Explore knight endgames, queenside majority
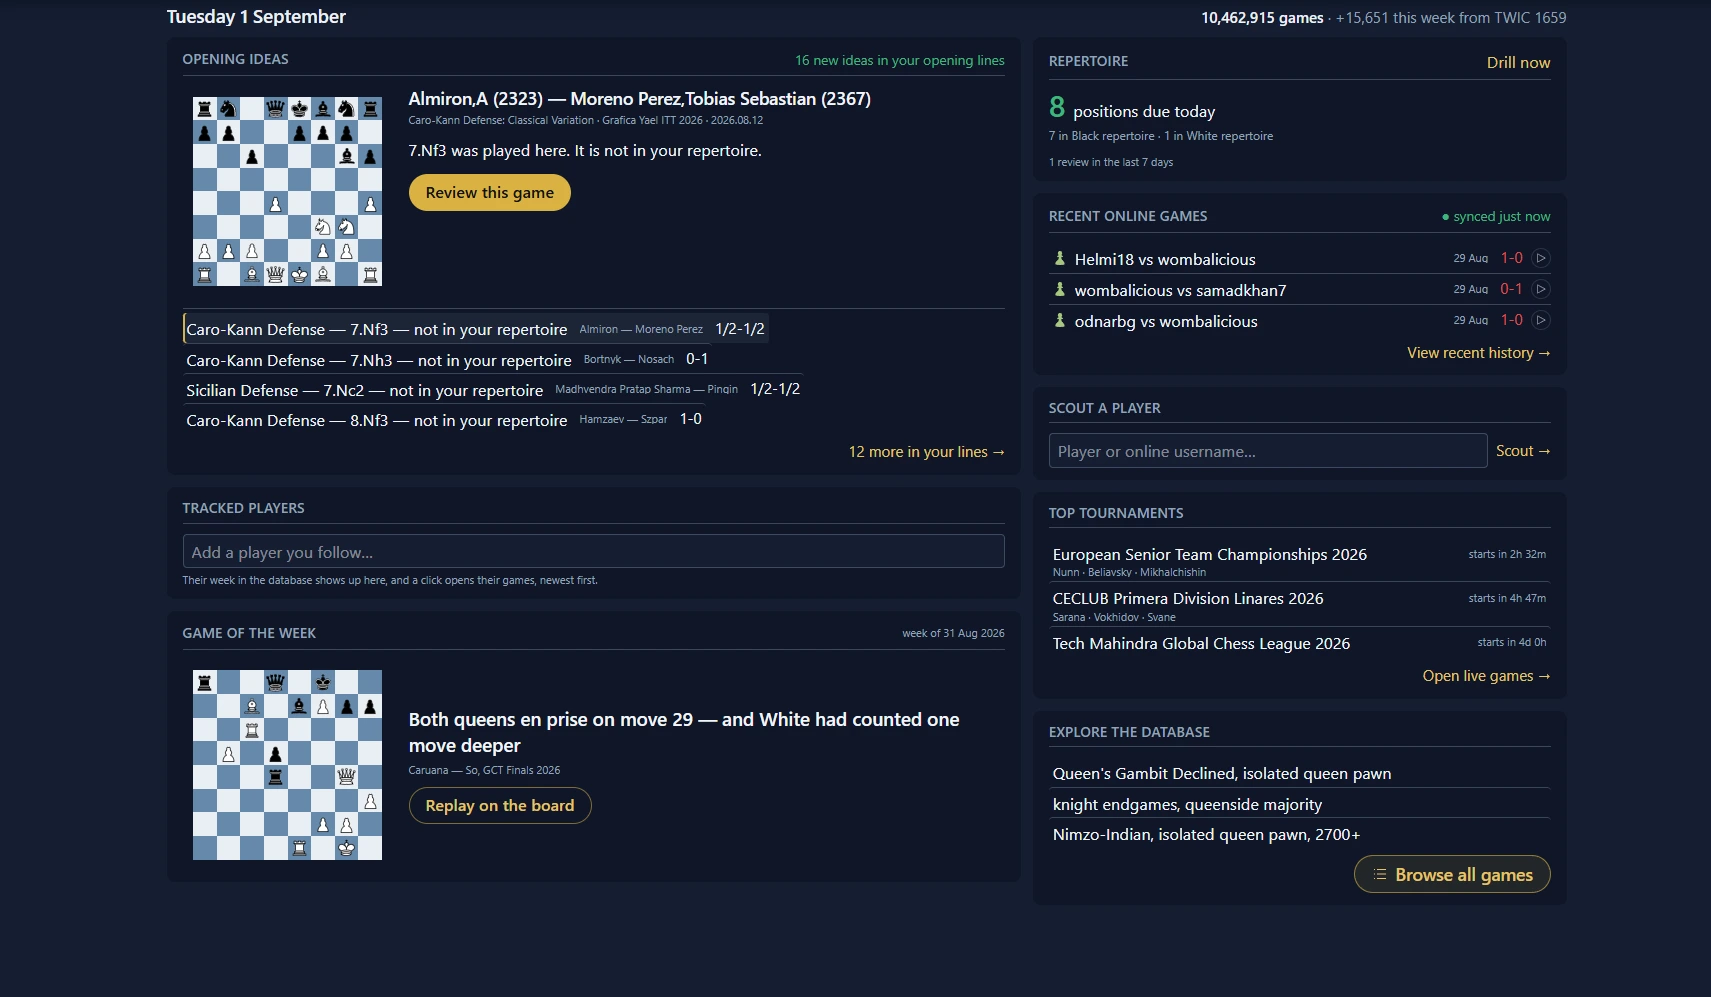 pos(1299,804)
